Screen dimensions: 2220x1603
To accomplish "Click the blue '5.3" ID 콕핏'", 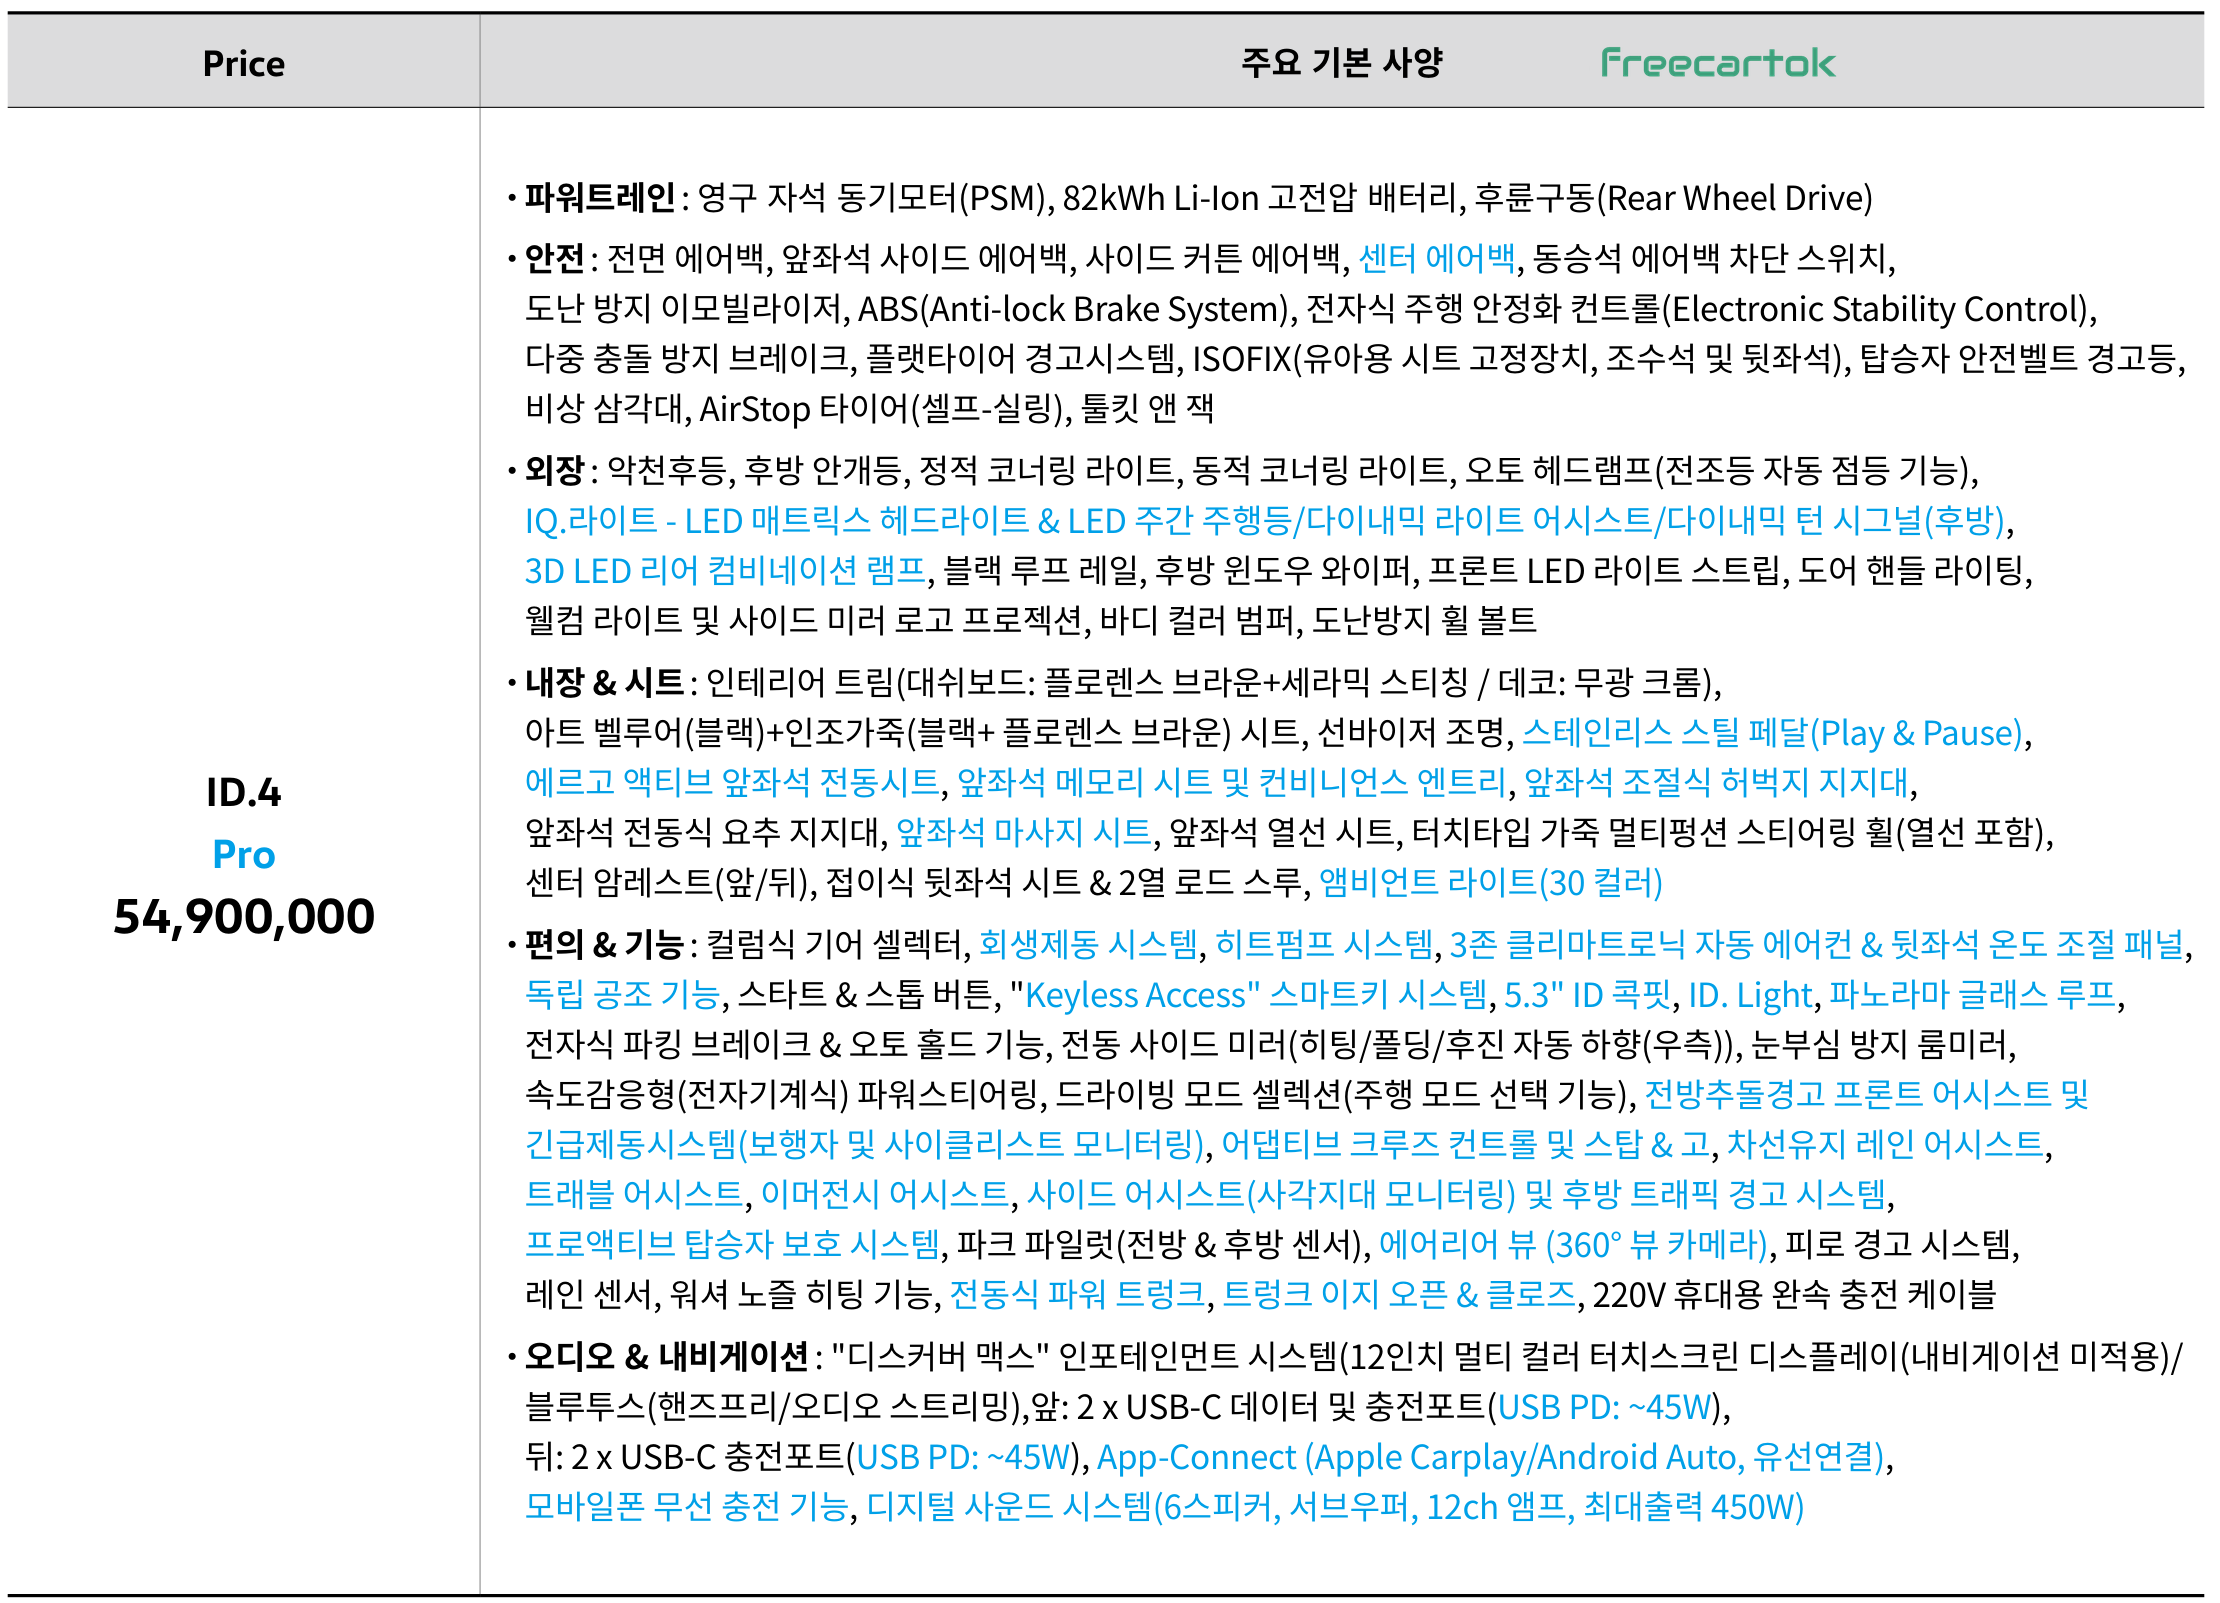I will pos(1588,995).
